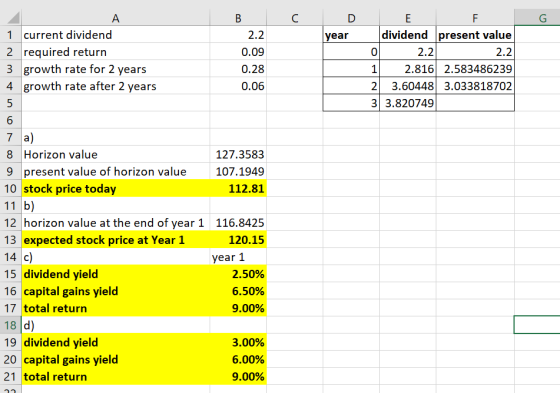The height and width of the screenshot is (393, 560).
Task: Select row 18 header
Action: point(10,325)
